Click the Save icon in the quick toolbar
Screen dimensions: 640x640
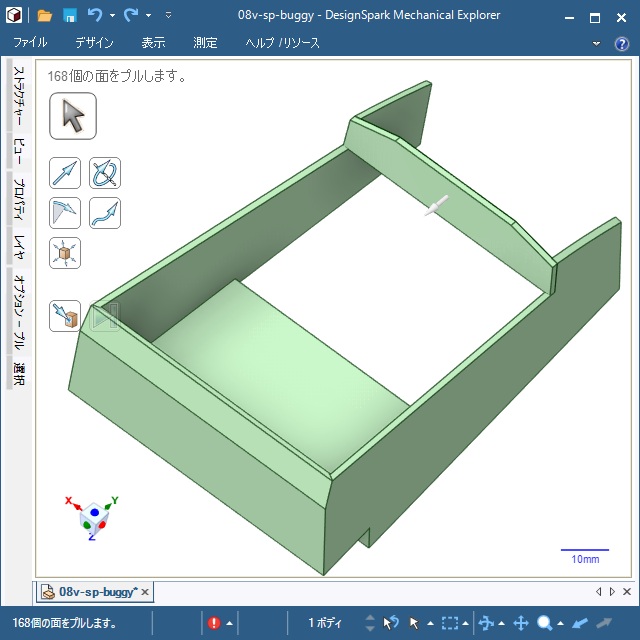(70, 16)
